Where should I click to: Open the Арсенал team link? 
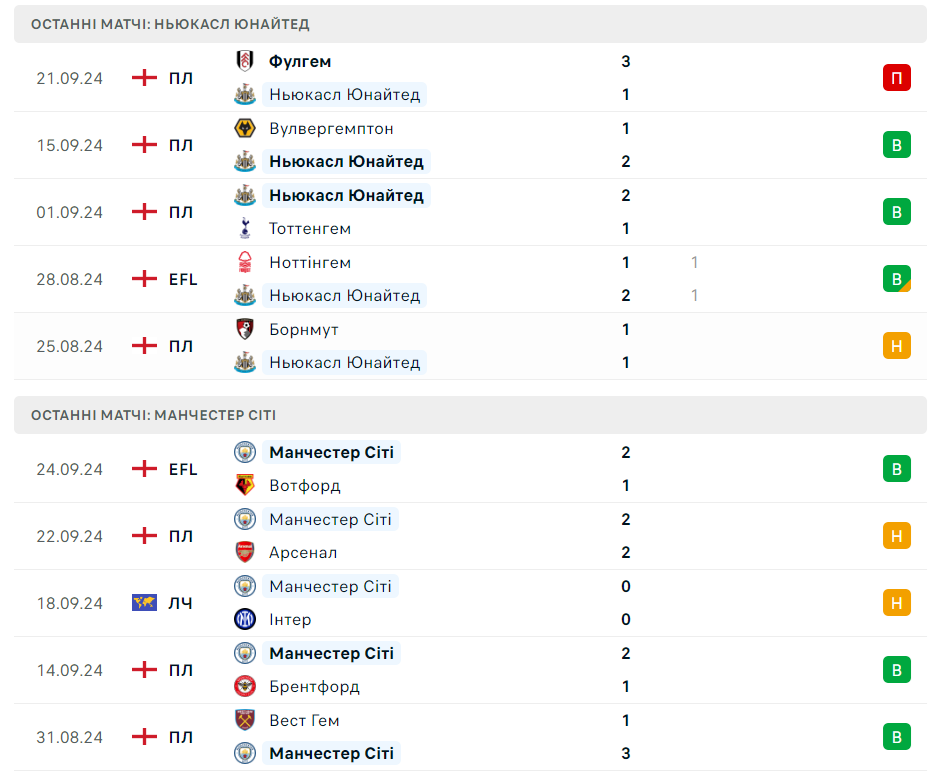click(x=303, y=553)
